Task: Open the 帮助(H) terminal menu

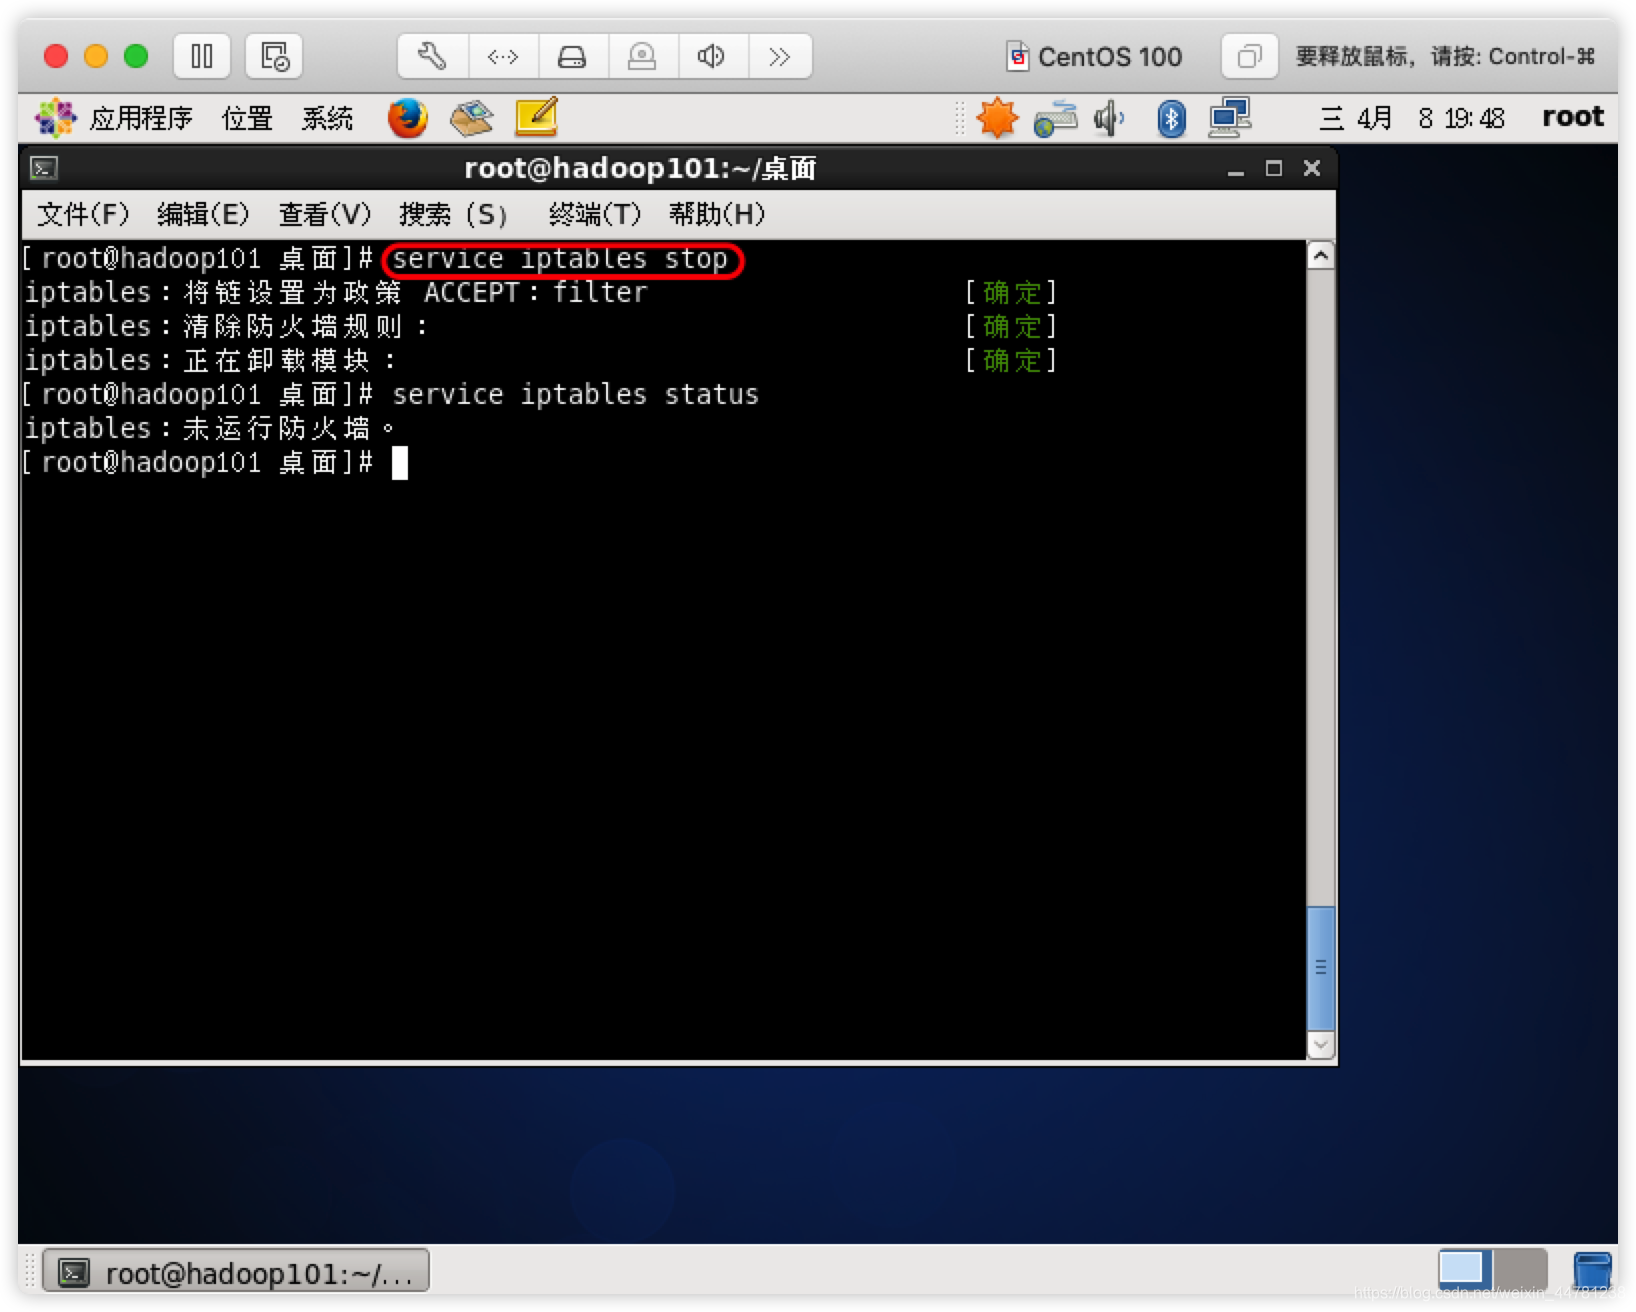Action: point(716,214)
